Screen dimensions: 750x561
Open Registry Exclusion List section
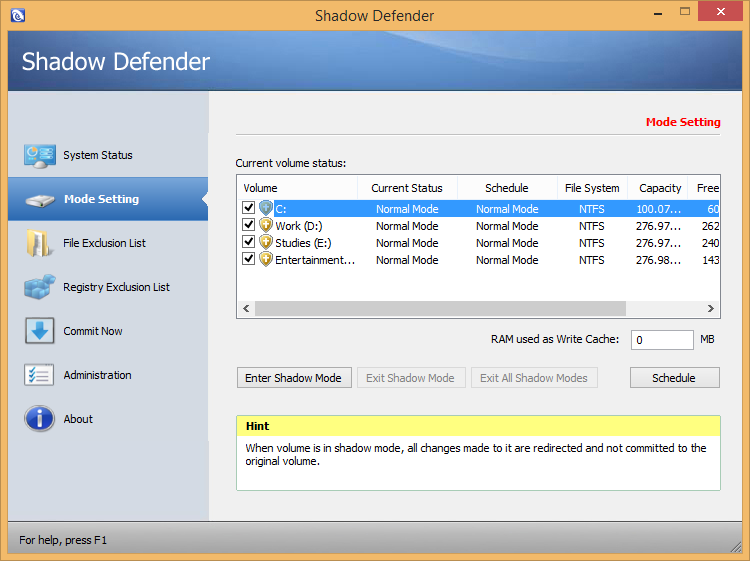[108, 287]
